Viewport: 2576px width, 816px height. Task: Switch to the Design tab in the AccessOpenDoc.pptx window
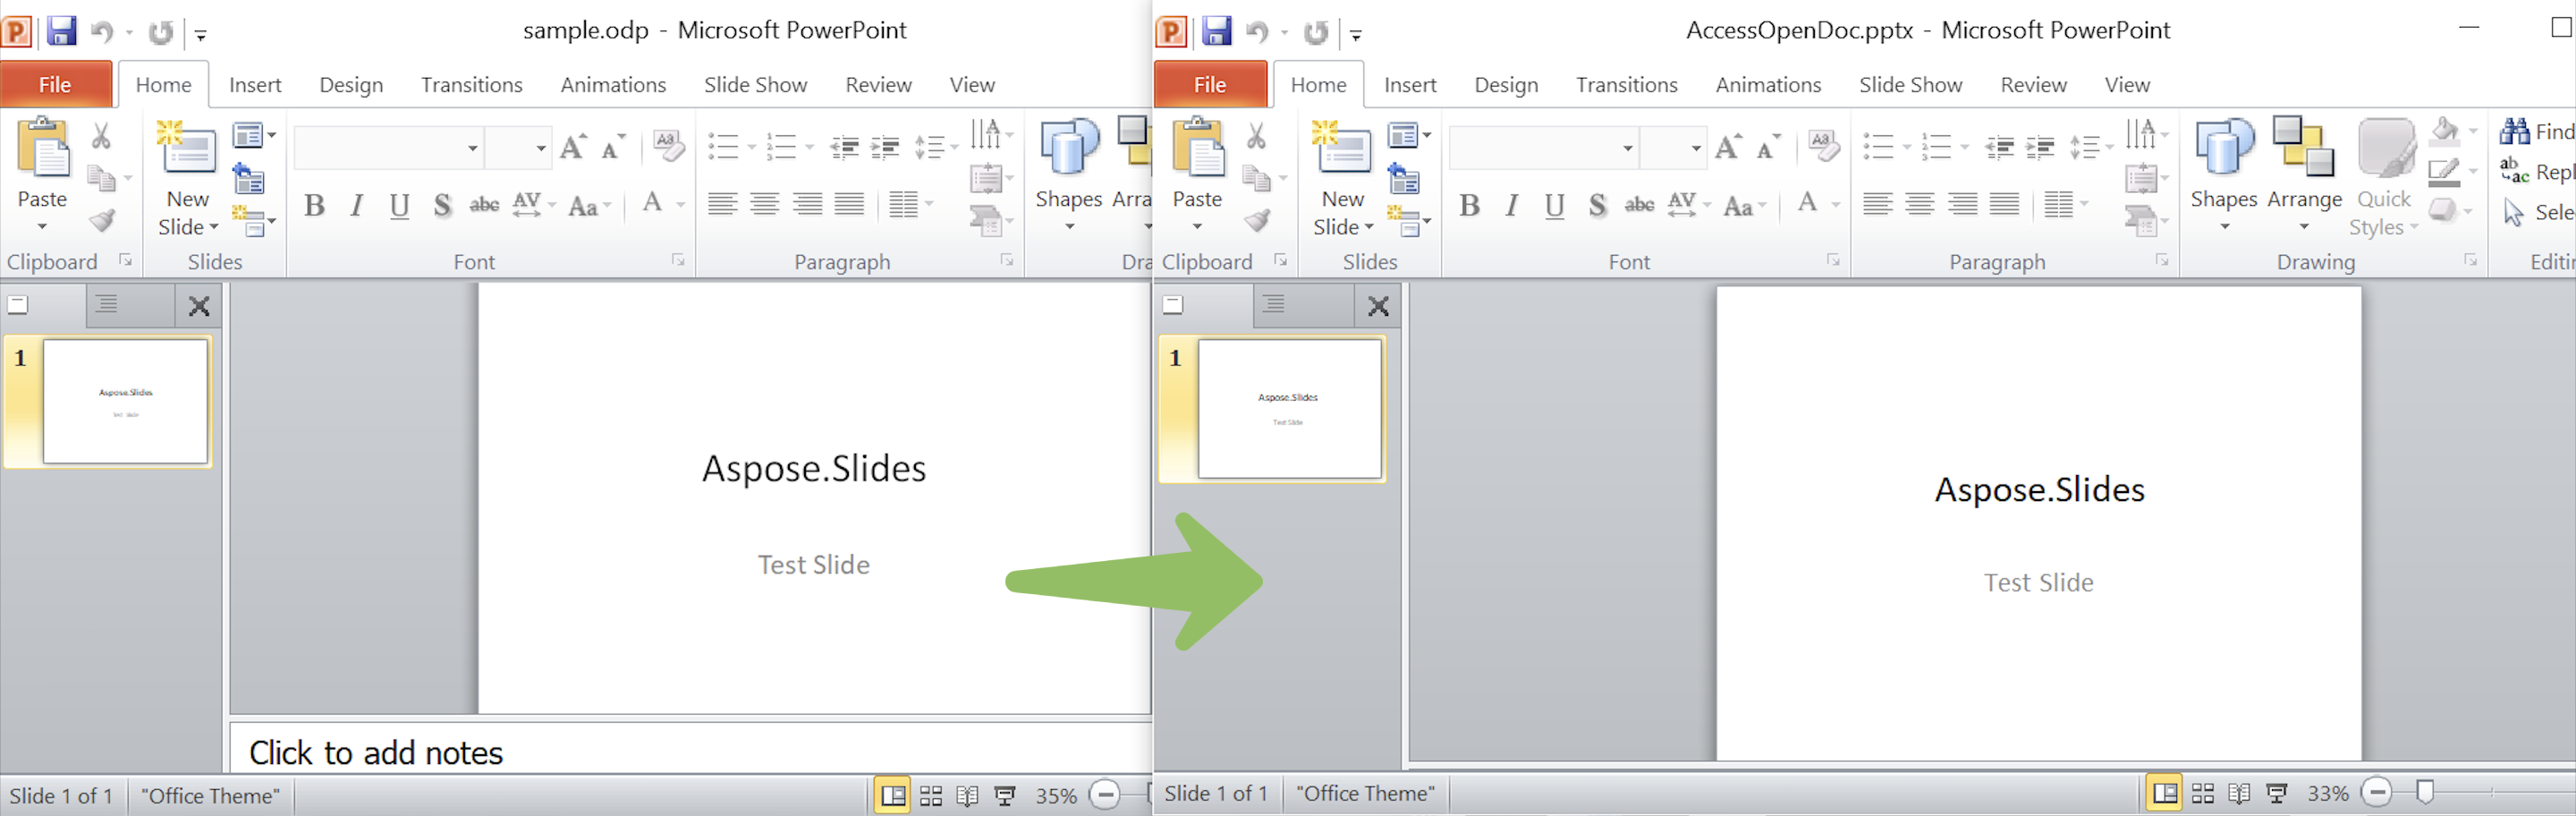click(x=1505, y=85)
